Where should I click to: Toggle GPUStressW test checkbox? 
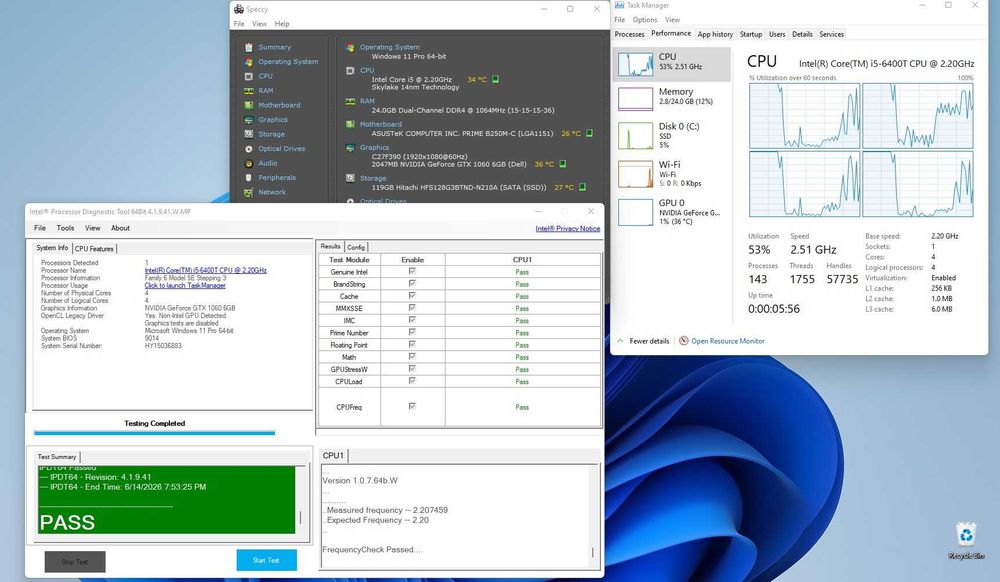[x=412, y=368]
